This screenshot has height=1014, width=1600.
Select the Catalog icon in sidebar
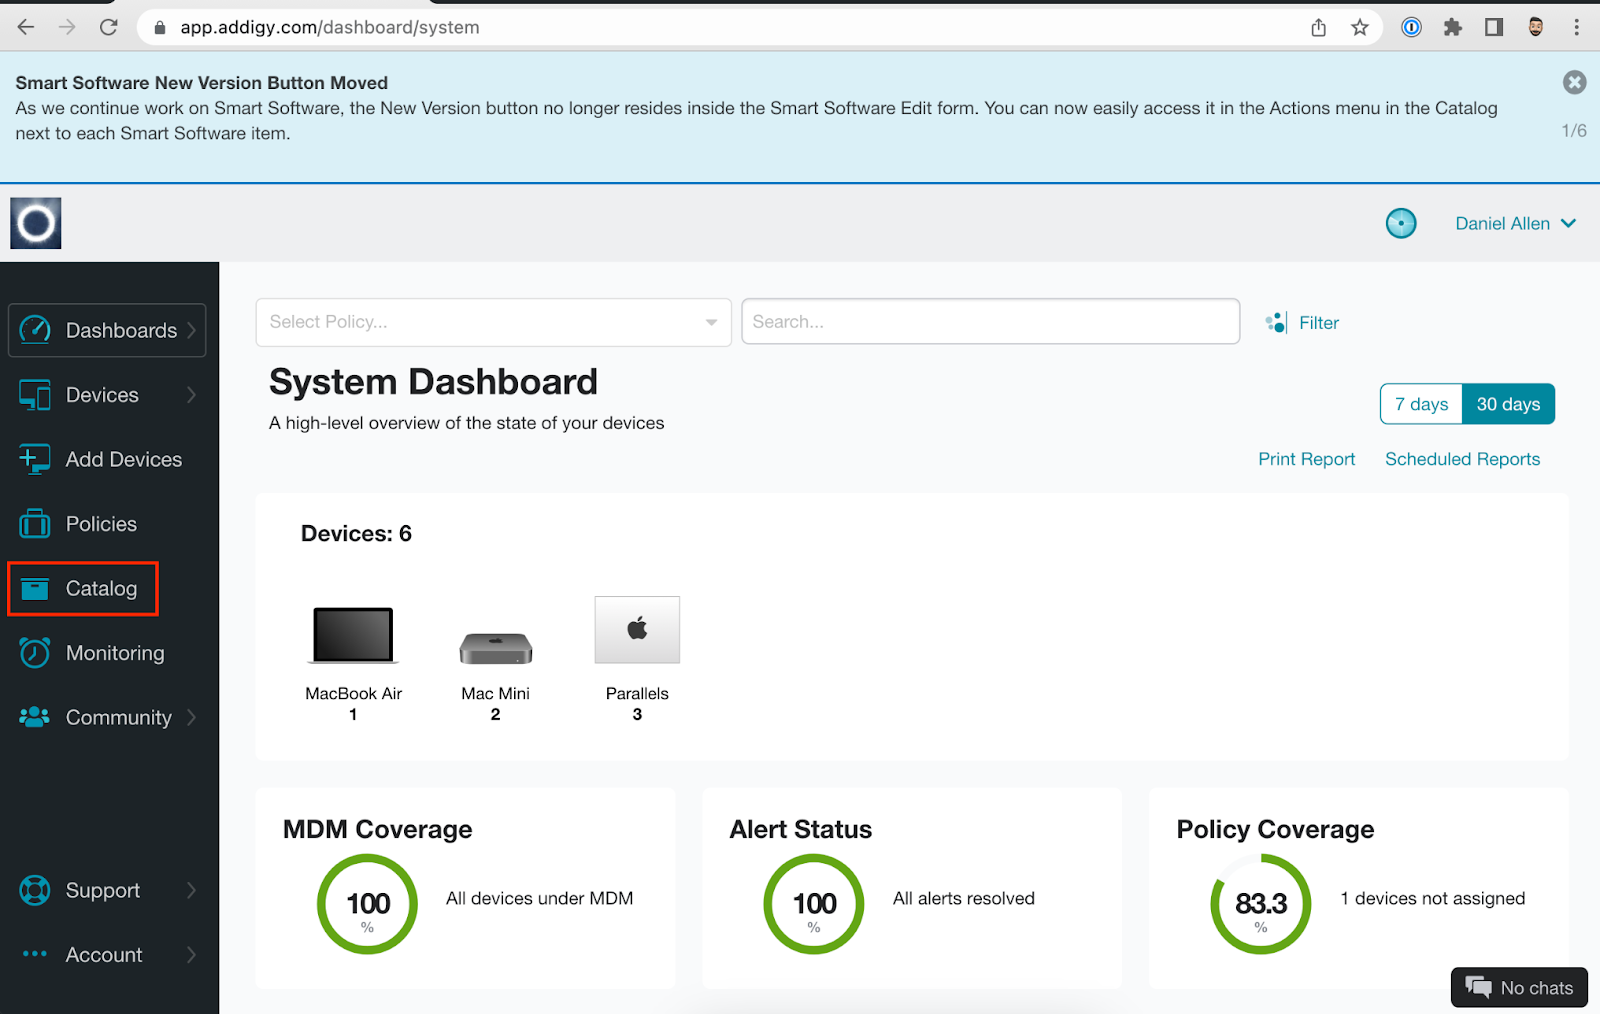[34, 588]
